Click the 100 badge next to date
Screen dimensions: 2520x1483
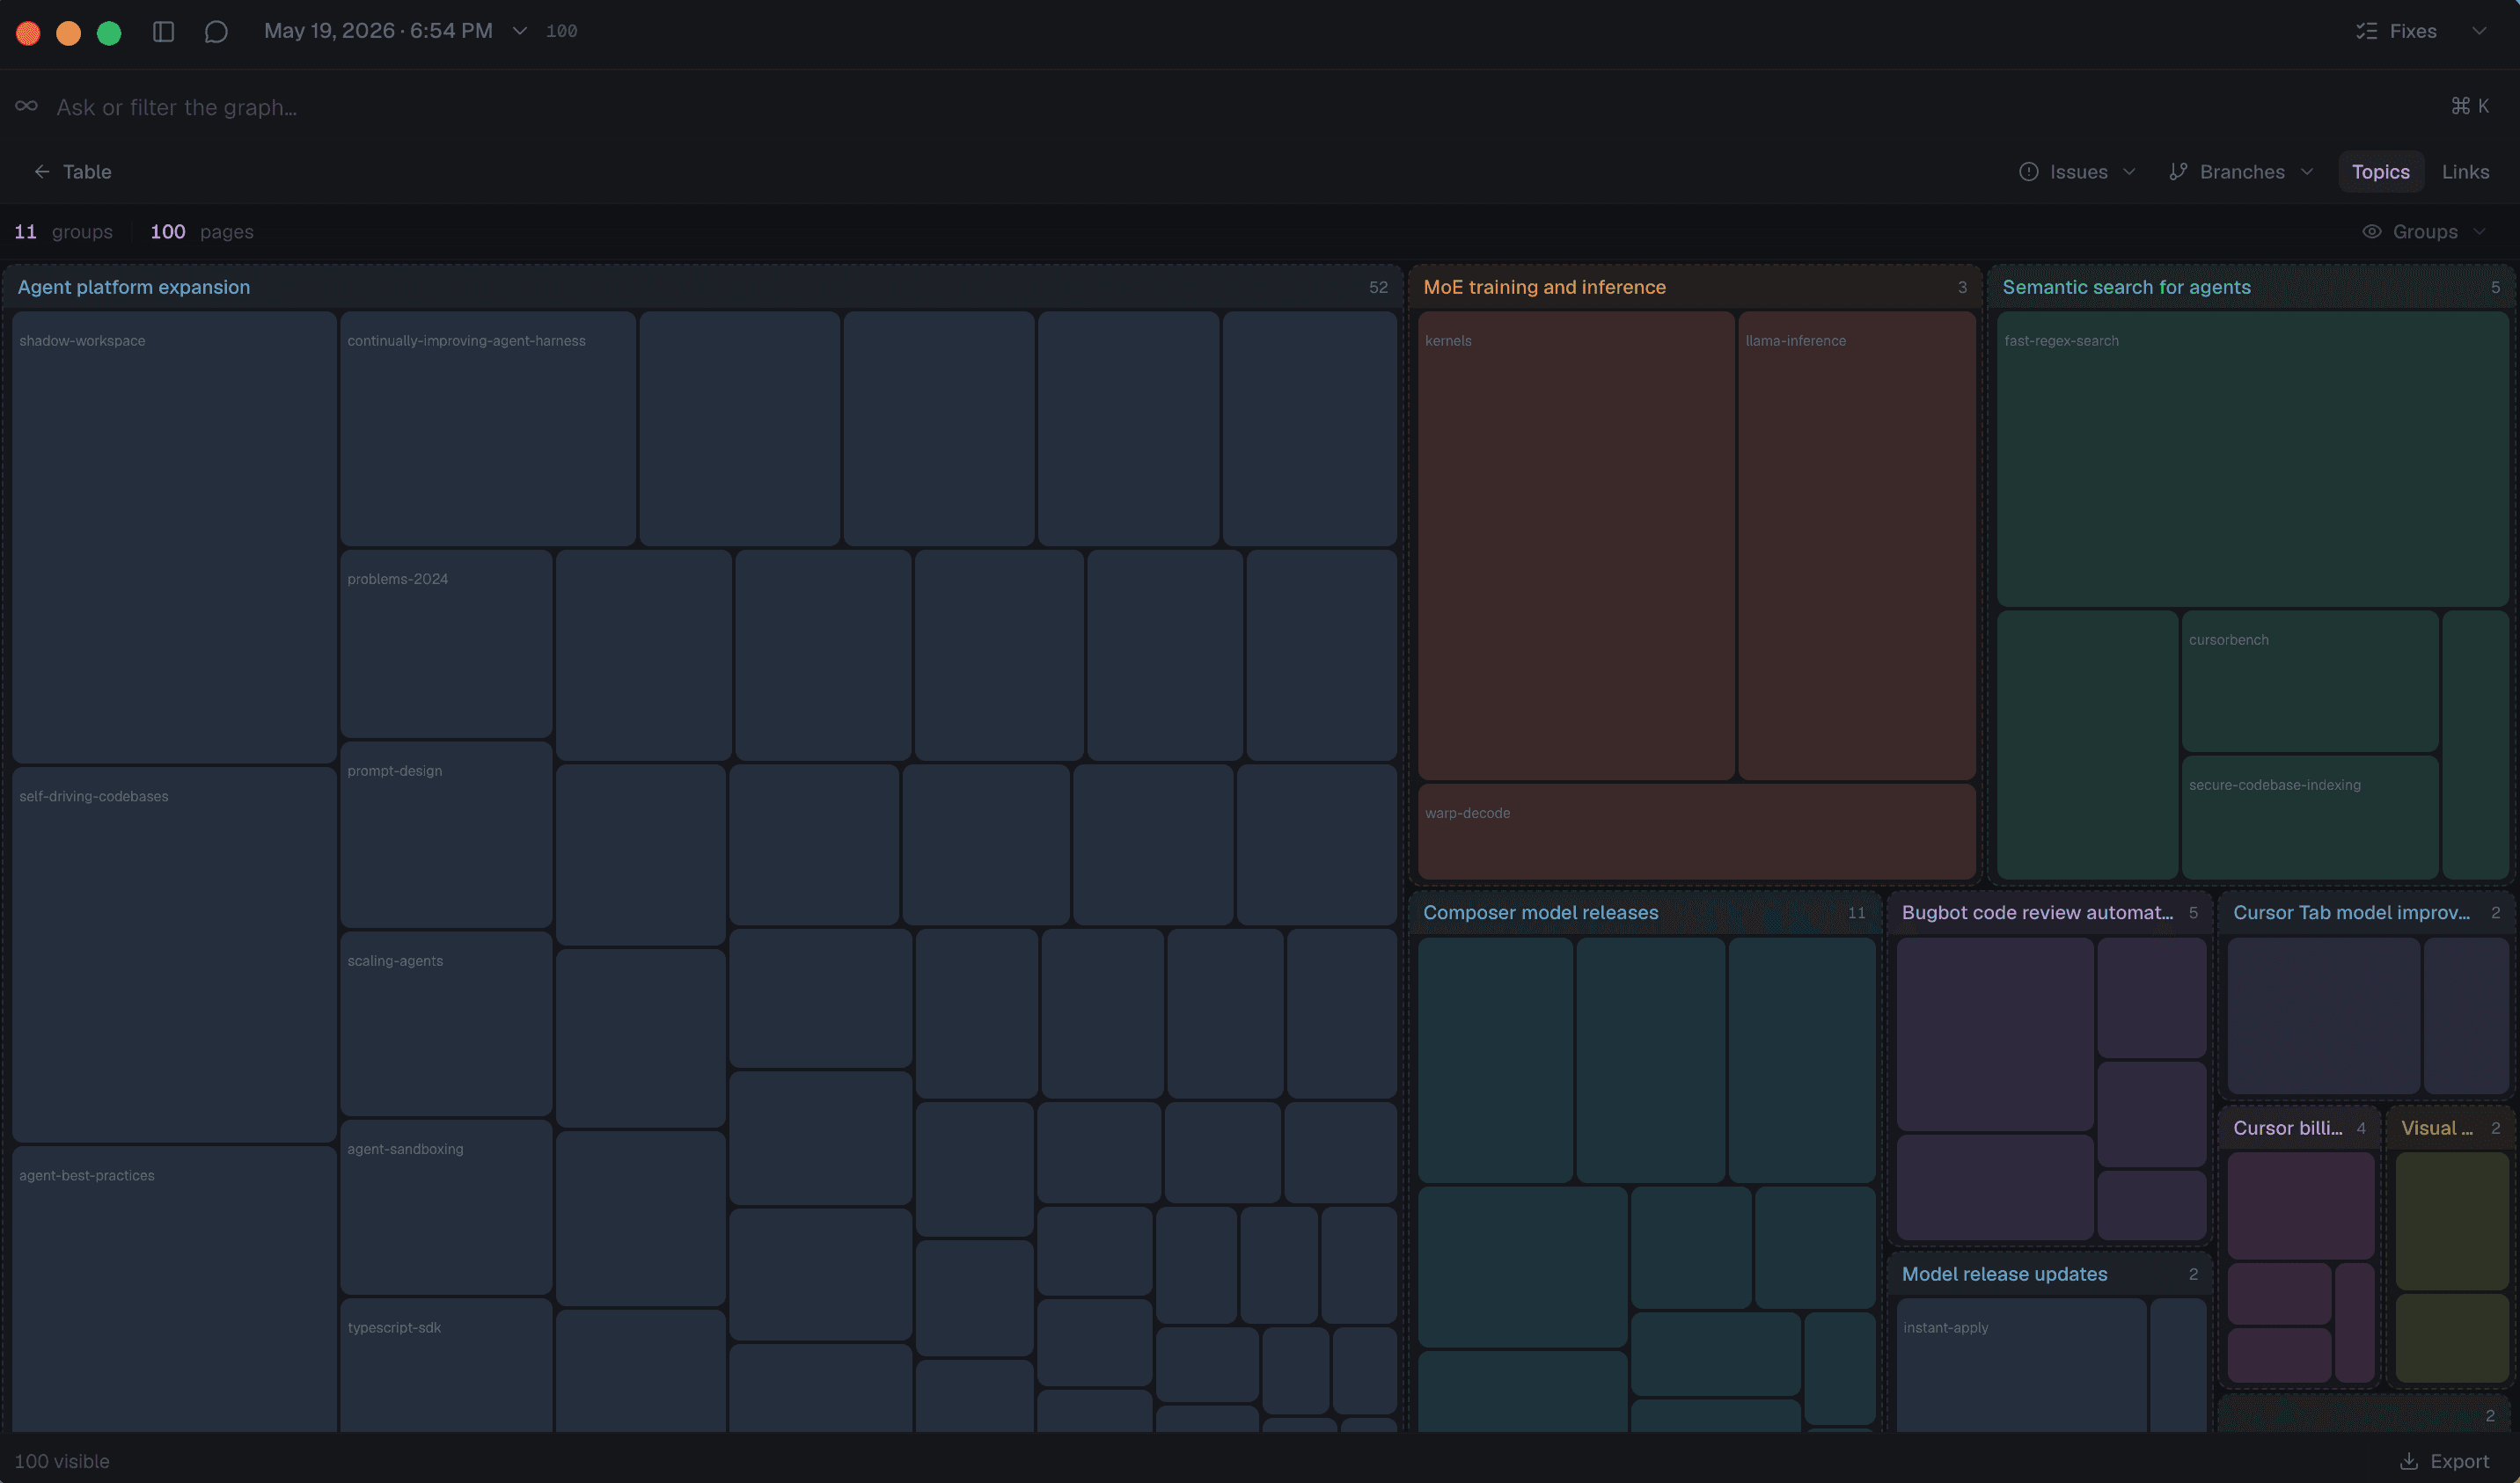click(x=561, y=32)
